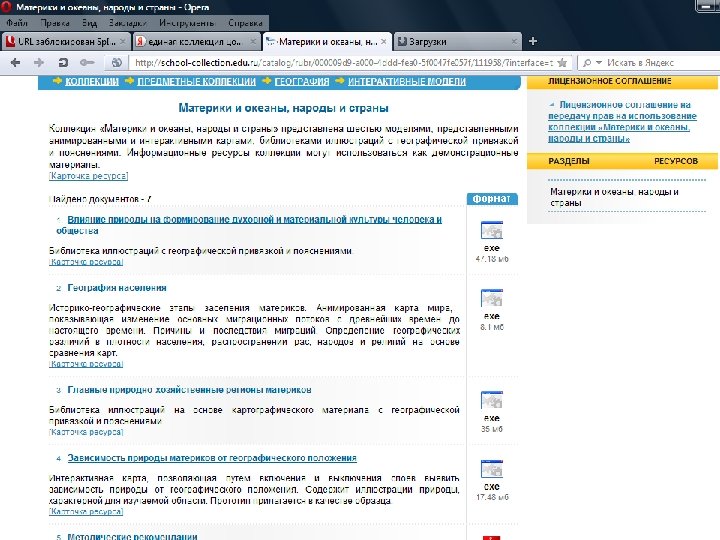Click the 'ЛИЦЕНЗИОННОЕ СОГЛАШЕНИЕ' sidebar header

point(610,81)
